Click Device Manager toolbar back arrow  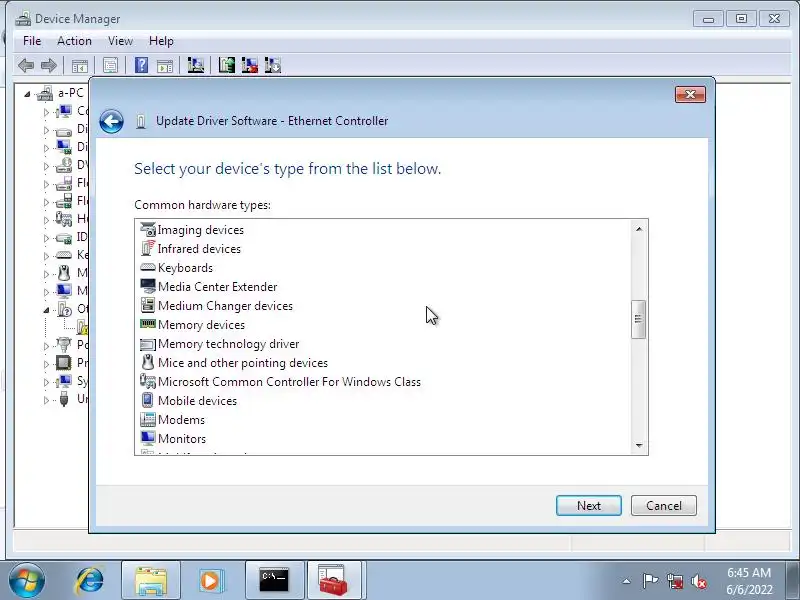(x=26, y=65)
